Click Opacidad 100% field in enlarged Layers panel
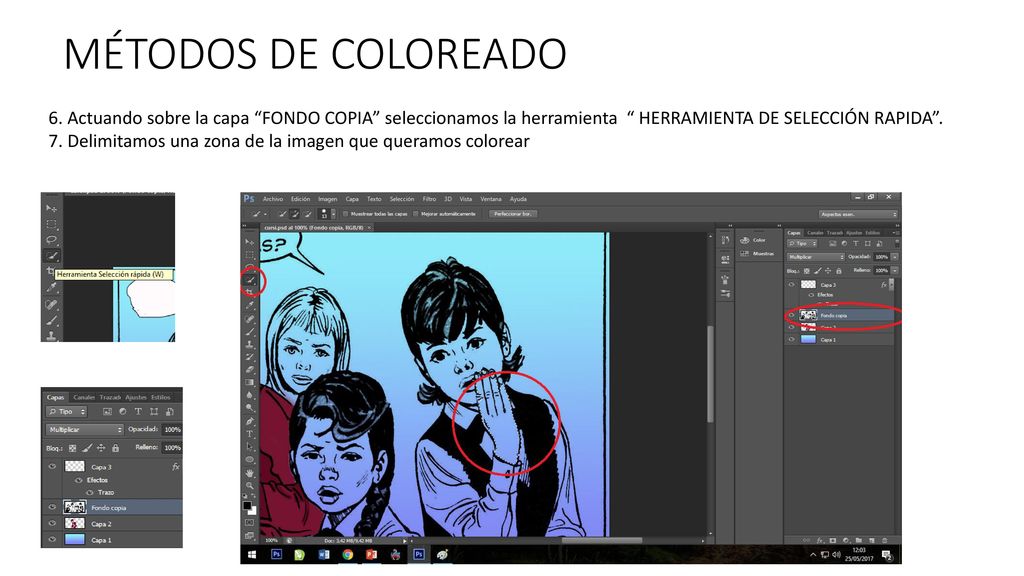This screenshot has height=576, width=1024. 172,430
